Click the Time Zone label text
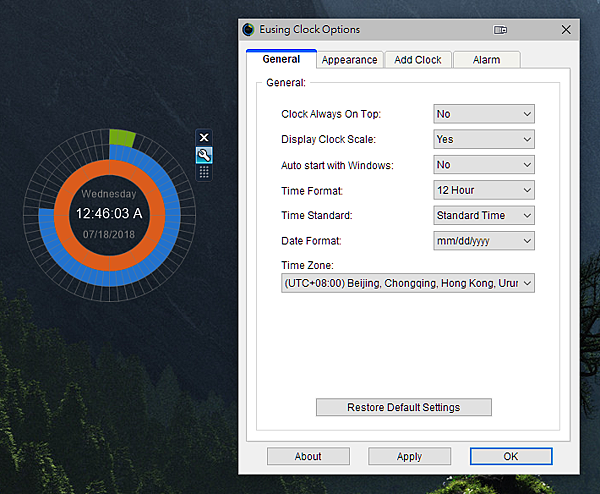The width and height of the screenshot is (600, 494). click(307, 265)
